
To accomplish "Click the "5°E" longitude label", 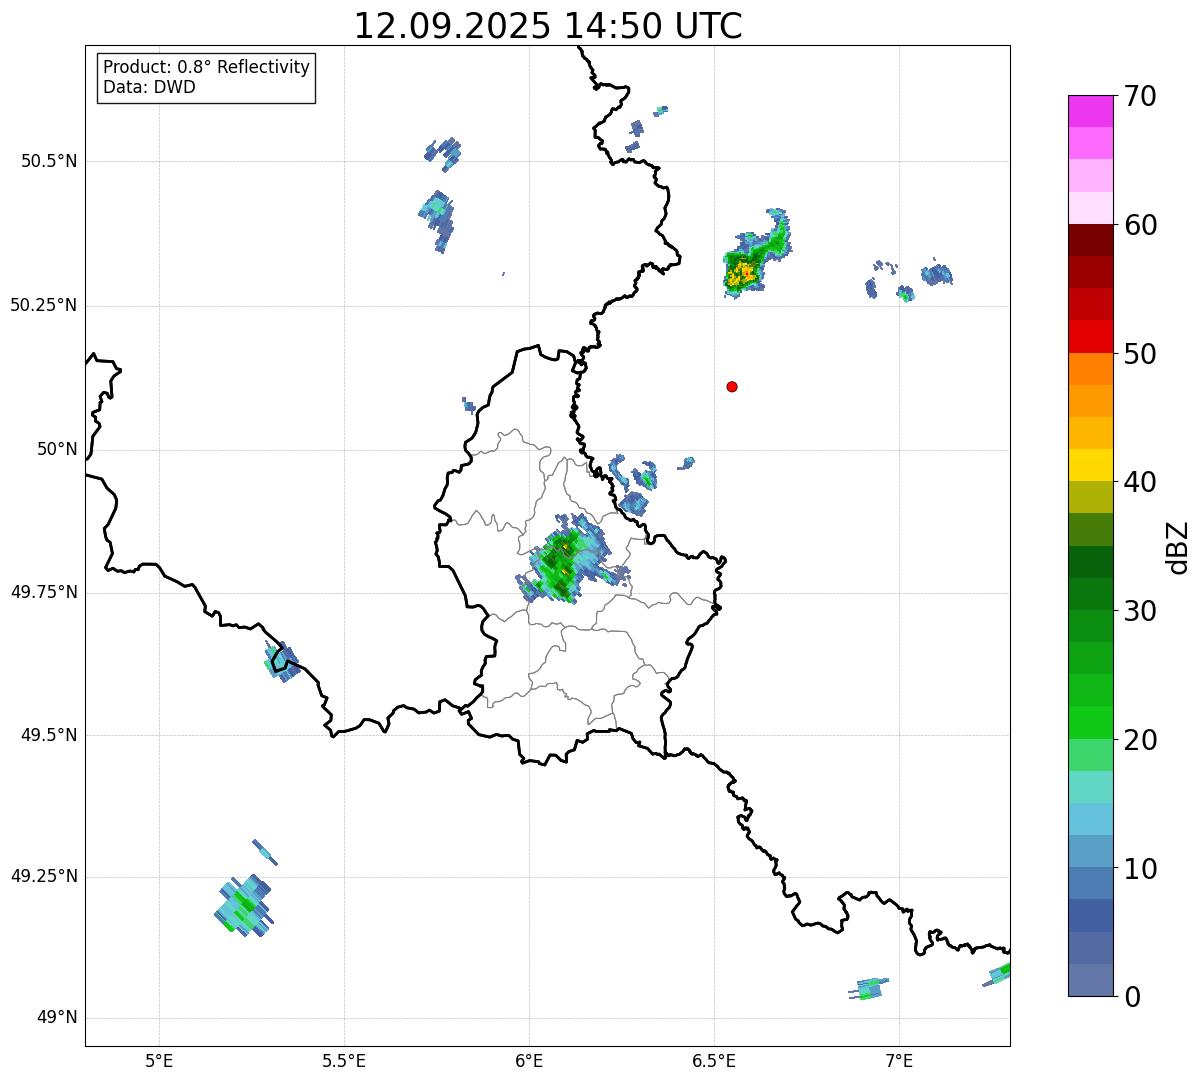I will coord(159,1060).
